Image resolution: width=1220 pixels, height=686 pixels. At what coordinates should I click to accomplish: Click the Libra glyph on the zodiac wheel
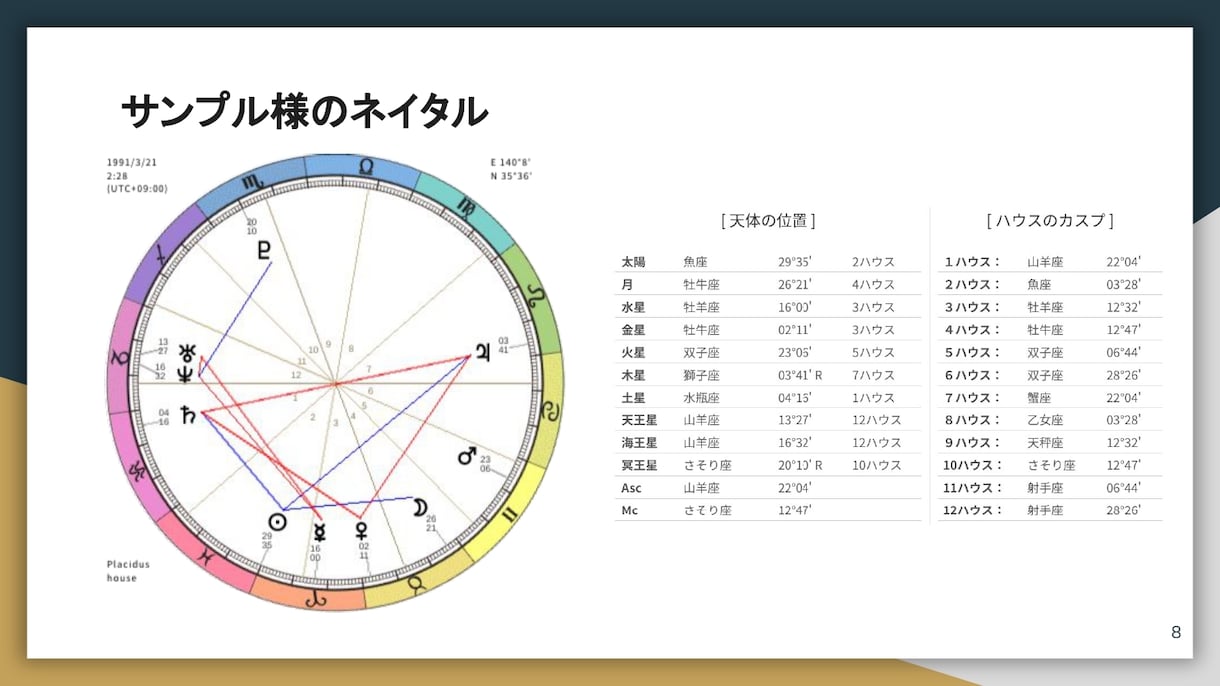pyautogui.click(x=367, y=167)
